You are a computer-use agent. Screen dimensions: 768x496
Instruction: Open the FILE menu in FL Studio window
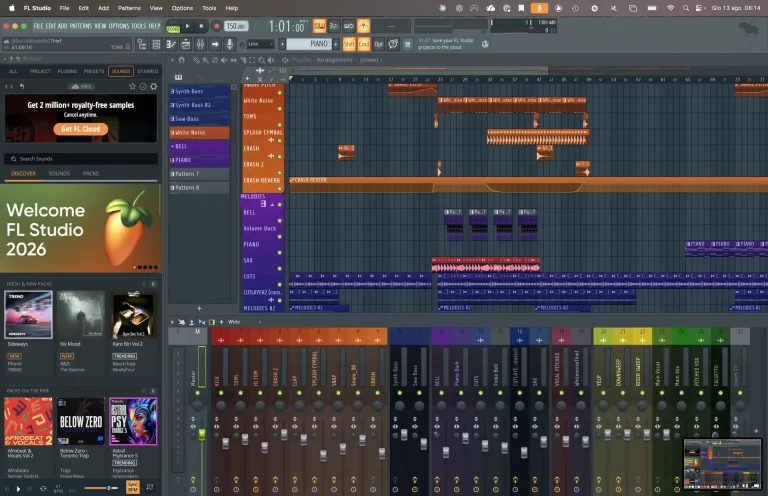[x=38, y=26]
